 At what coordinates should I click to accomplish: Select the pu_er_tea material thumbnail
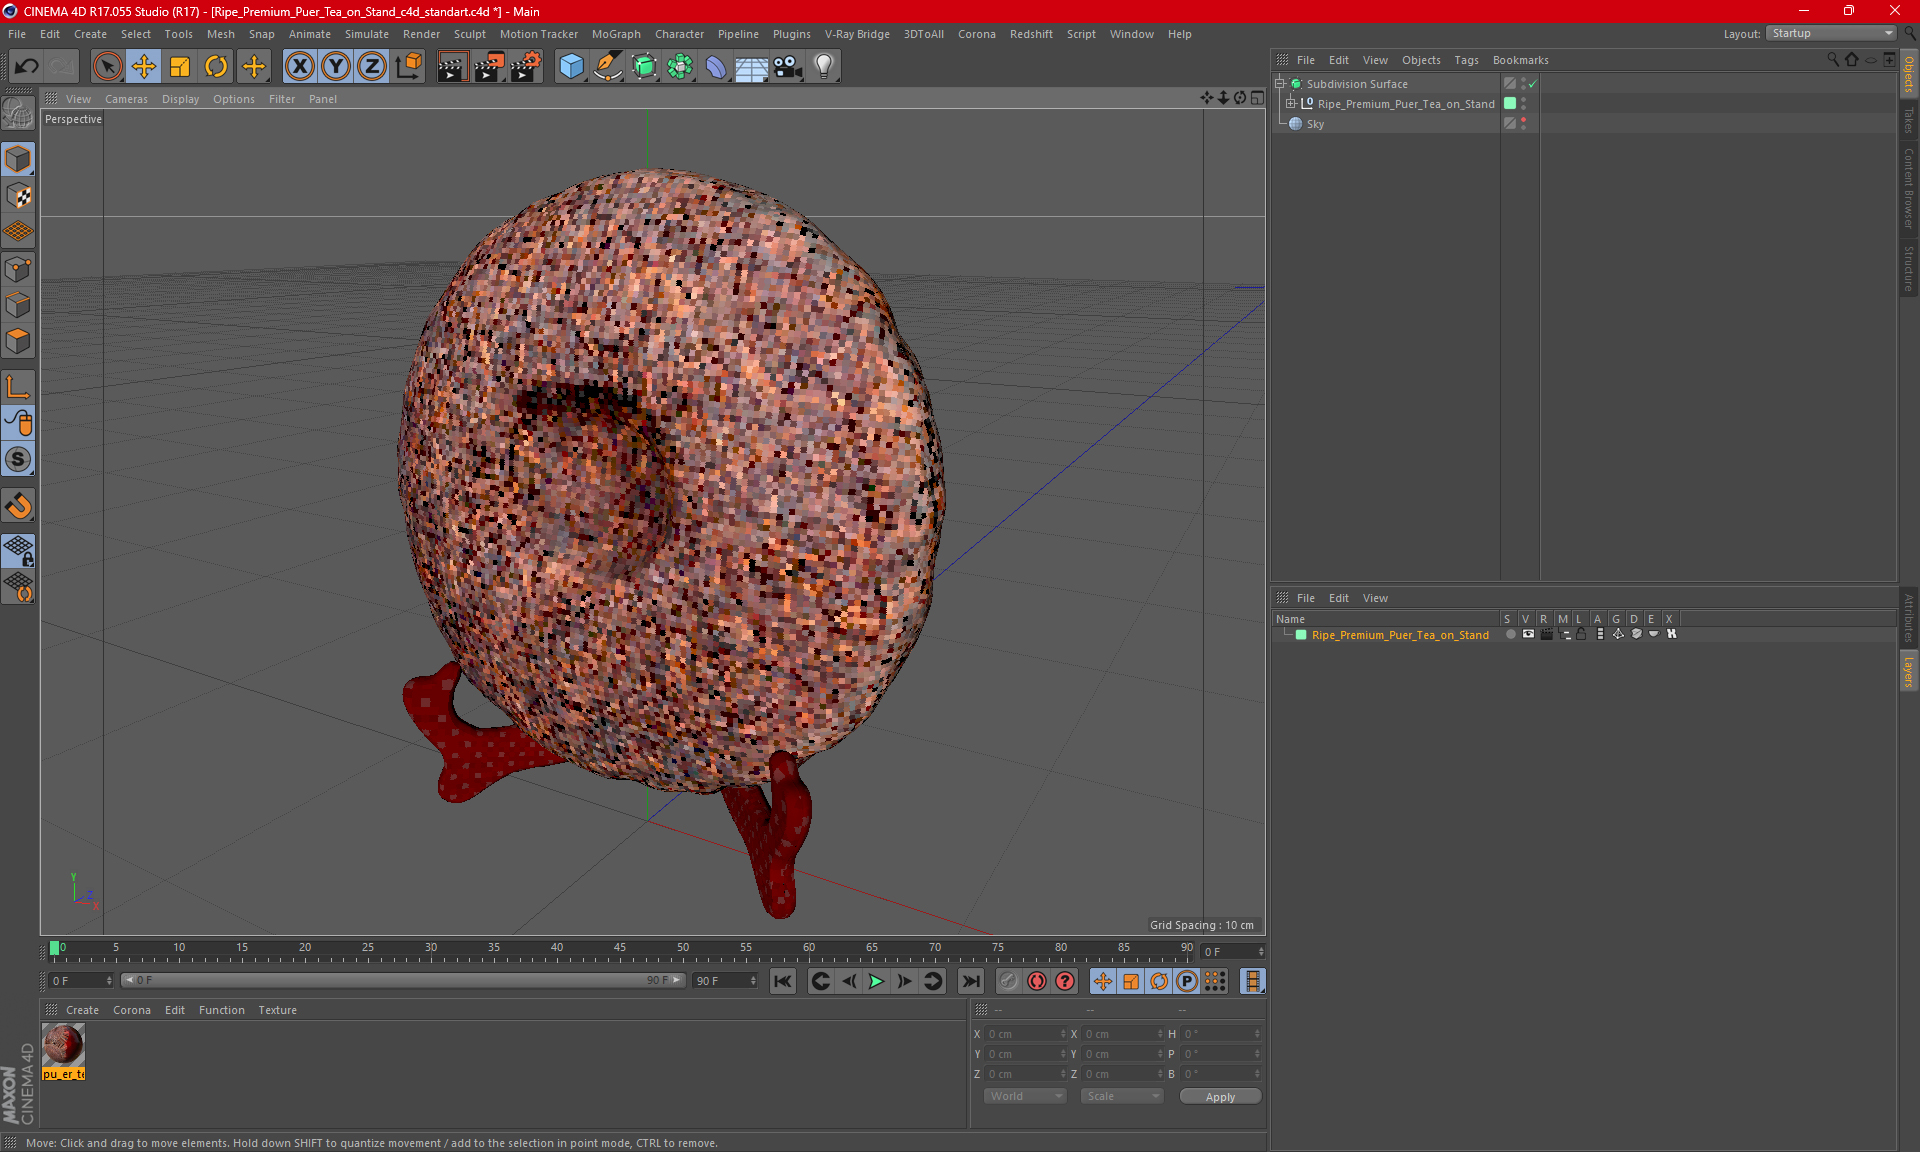coord(63,1046)
